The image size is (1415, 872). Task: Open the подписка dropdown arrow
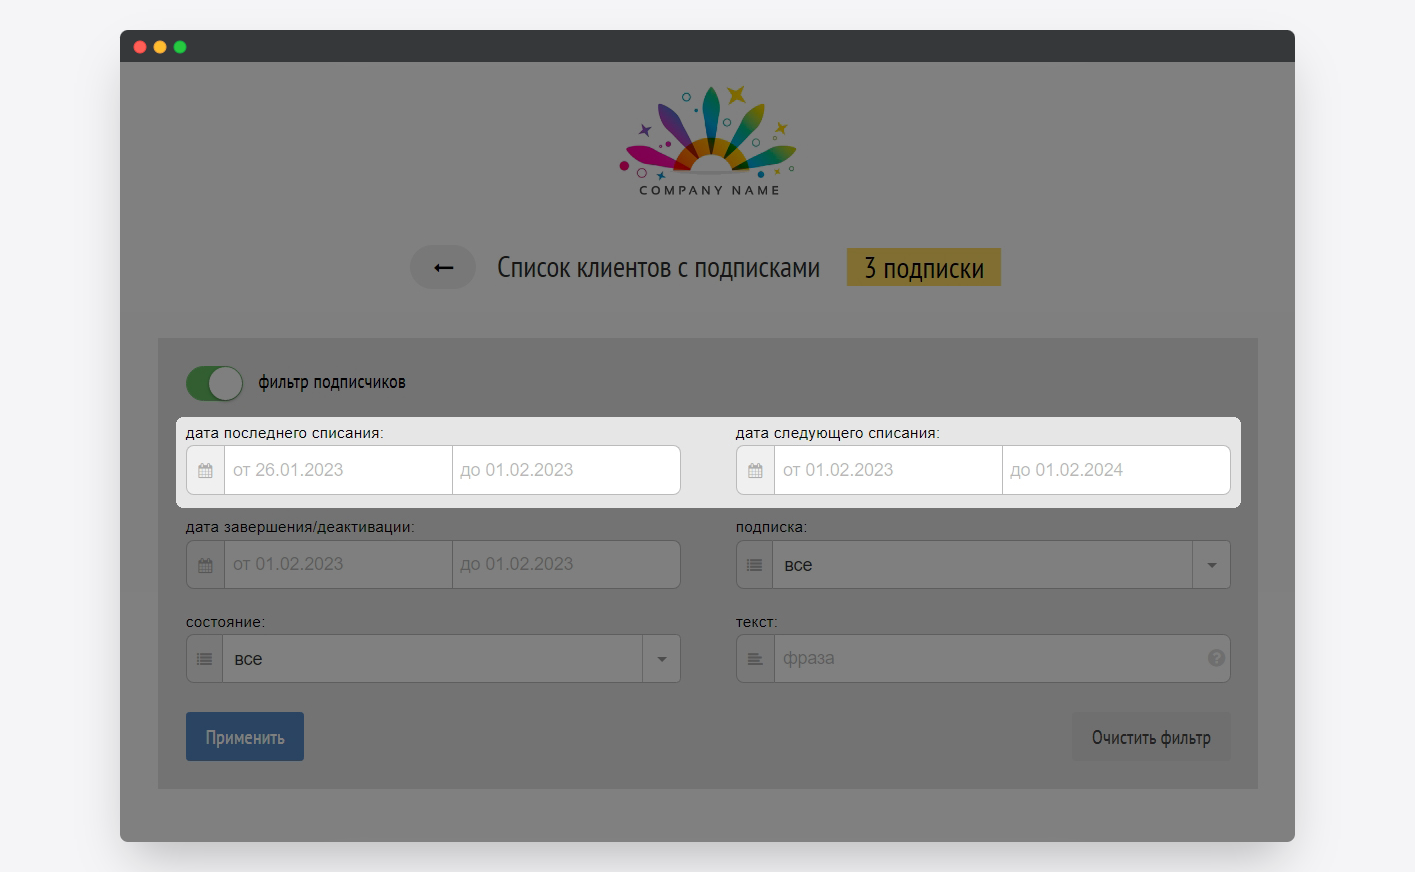(1211, 565)
